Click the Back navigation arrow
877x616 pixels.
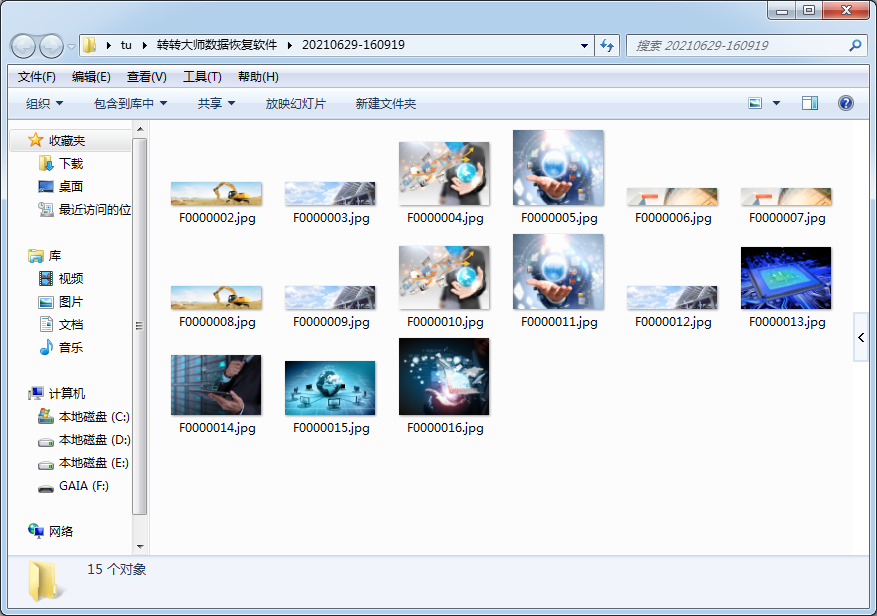click(24, 46)
